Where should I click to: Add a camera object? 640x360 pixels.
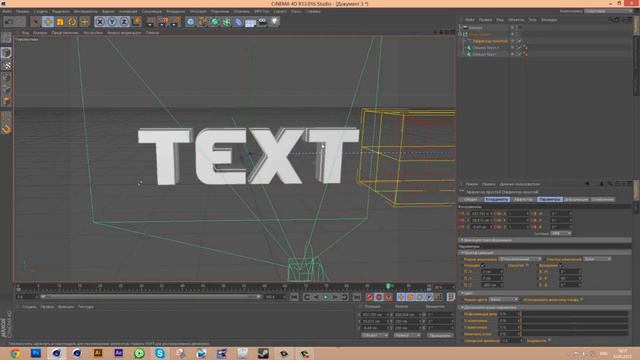click(262, 22)
